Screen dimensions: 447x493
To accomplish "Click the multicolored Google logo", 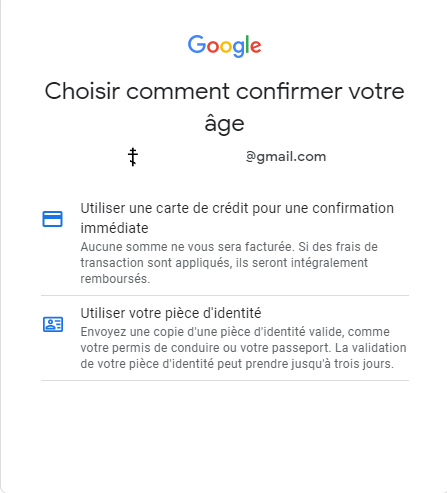I will (x=224, y=46).
